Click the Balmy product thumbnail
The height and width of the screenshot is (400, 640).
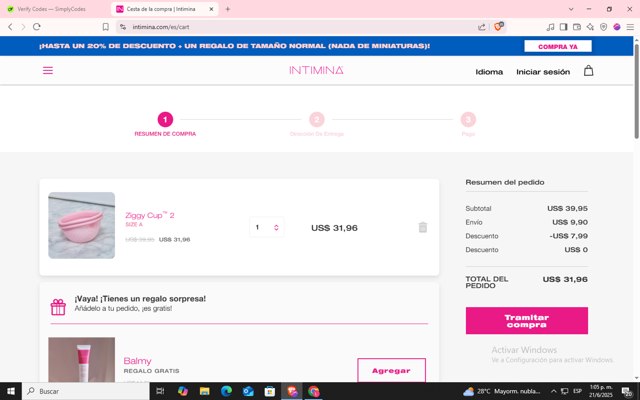[x=82, y=360]
